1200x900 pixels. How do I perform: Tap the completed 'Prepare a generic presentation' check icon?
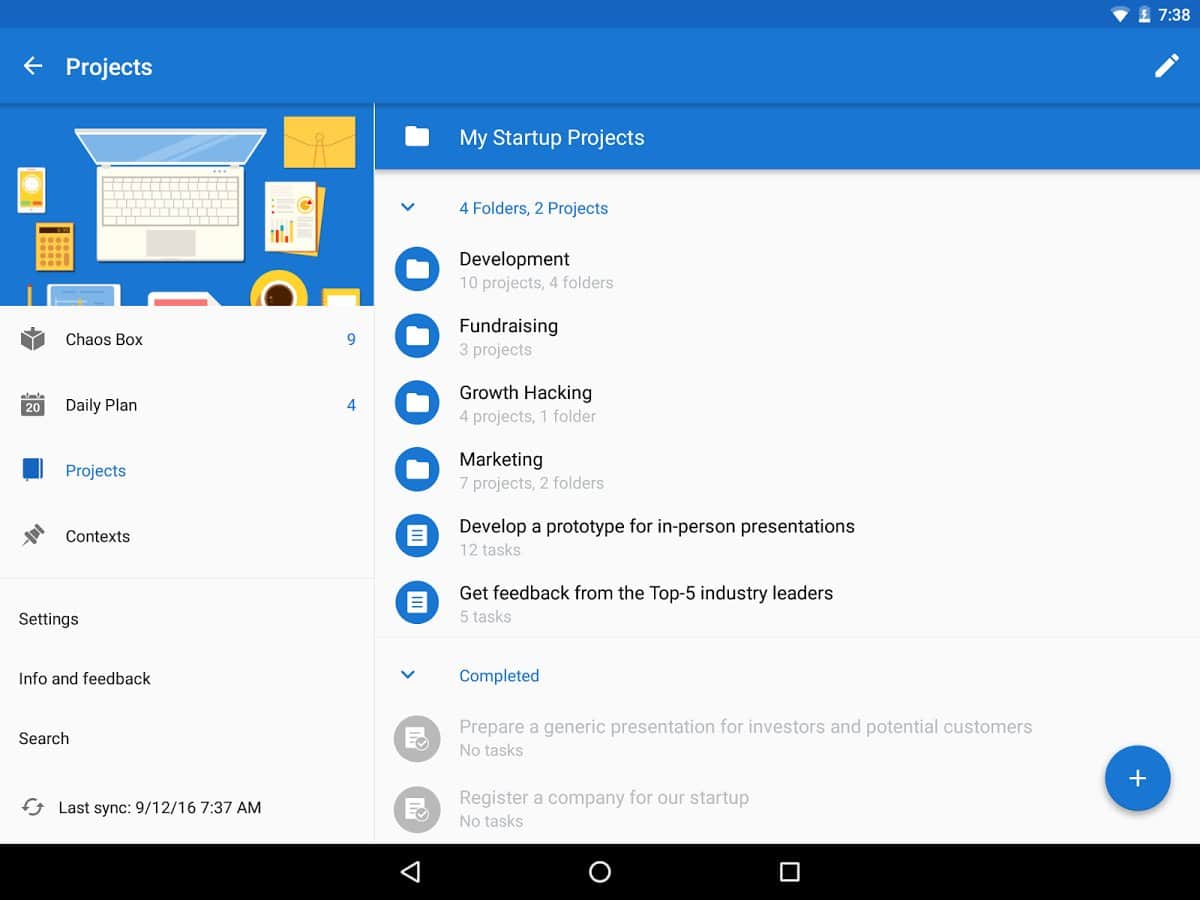click(x=417, y=739)
